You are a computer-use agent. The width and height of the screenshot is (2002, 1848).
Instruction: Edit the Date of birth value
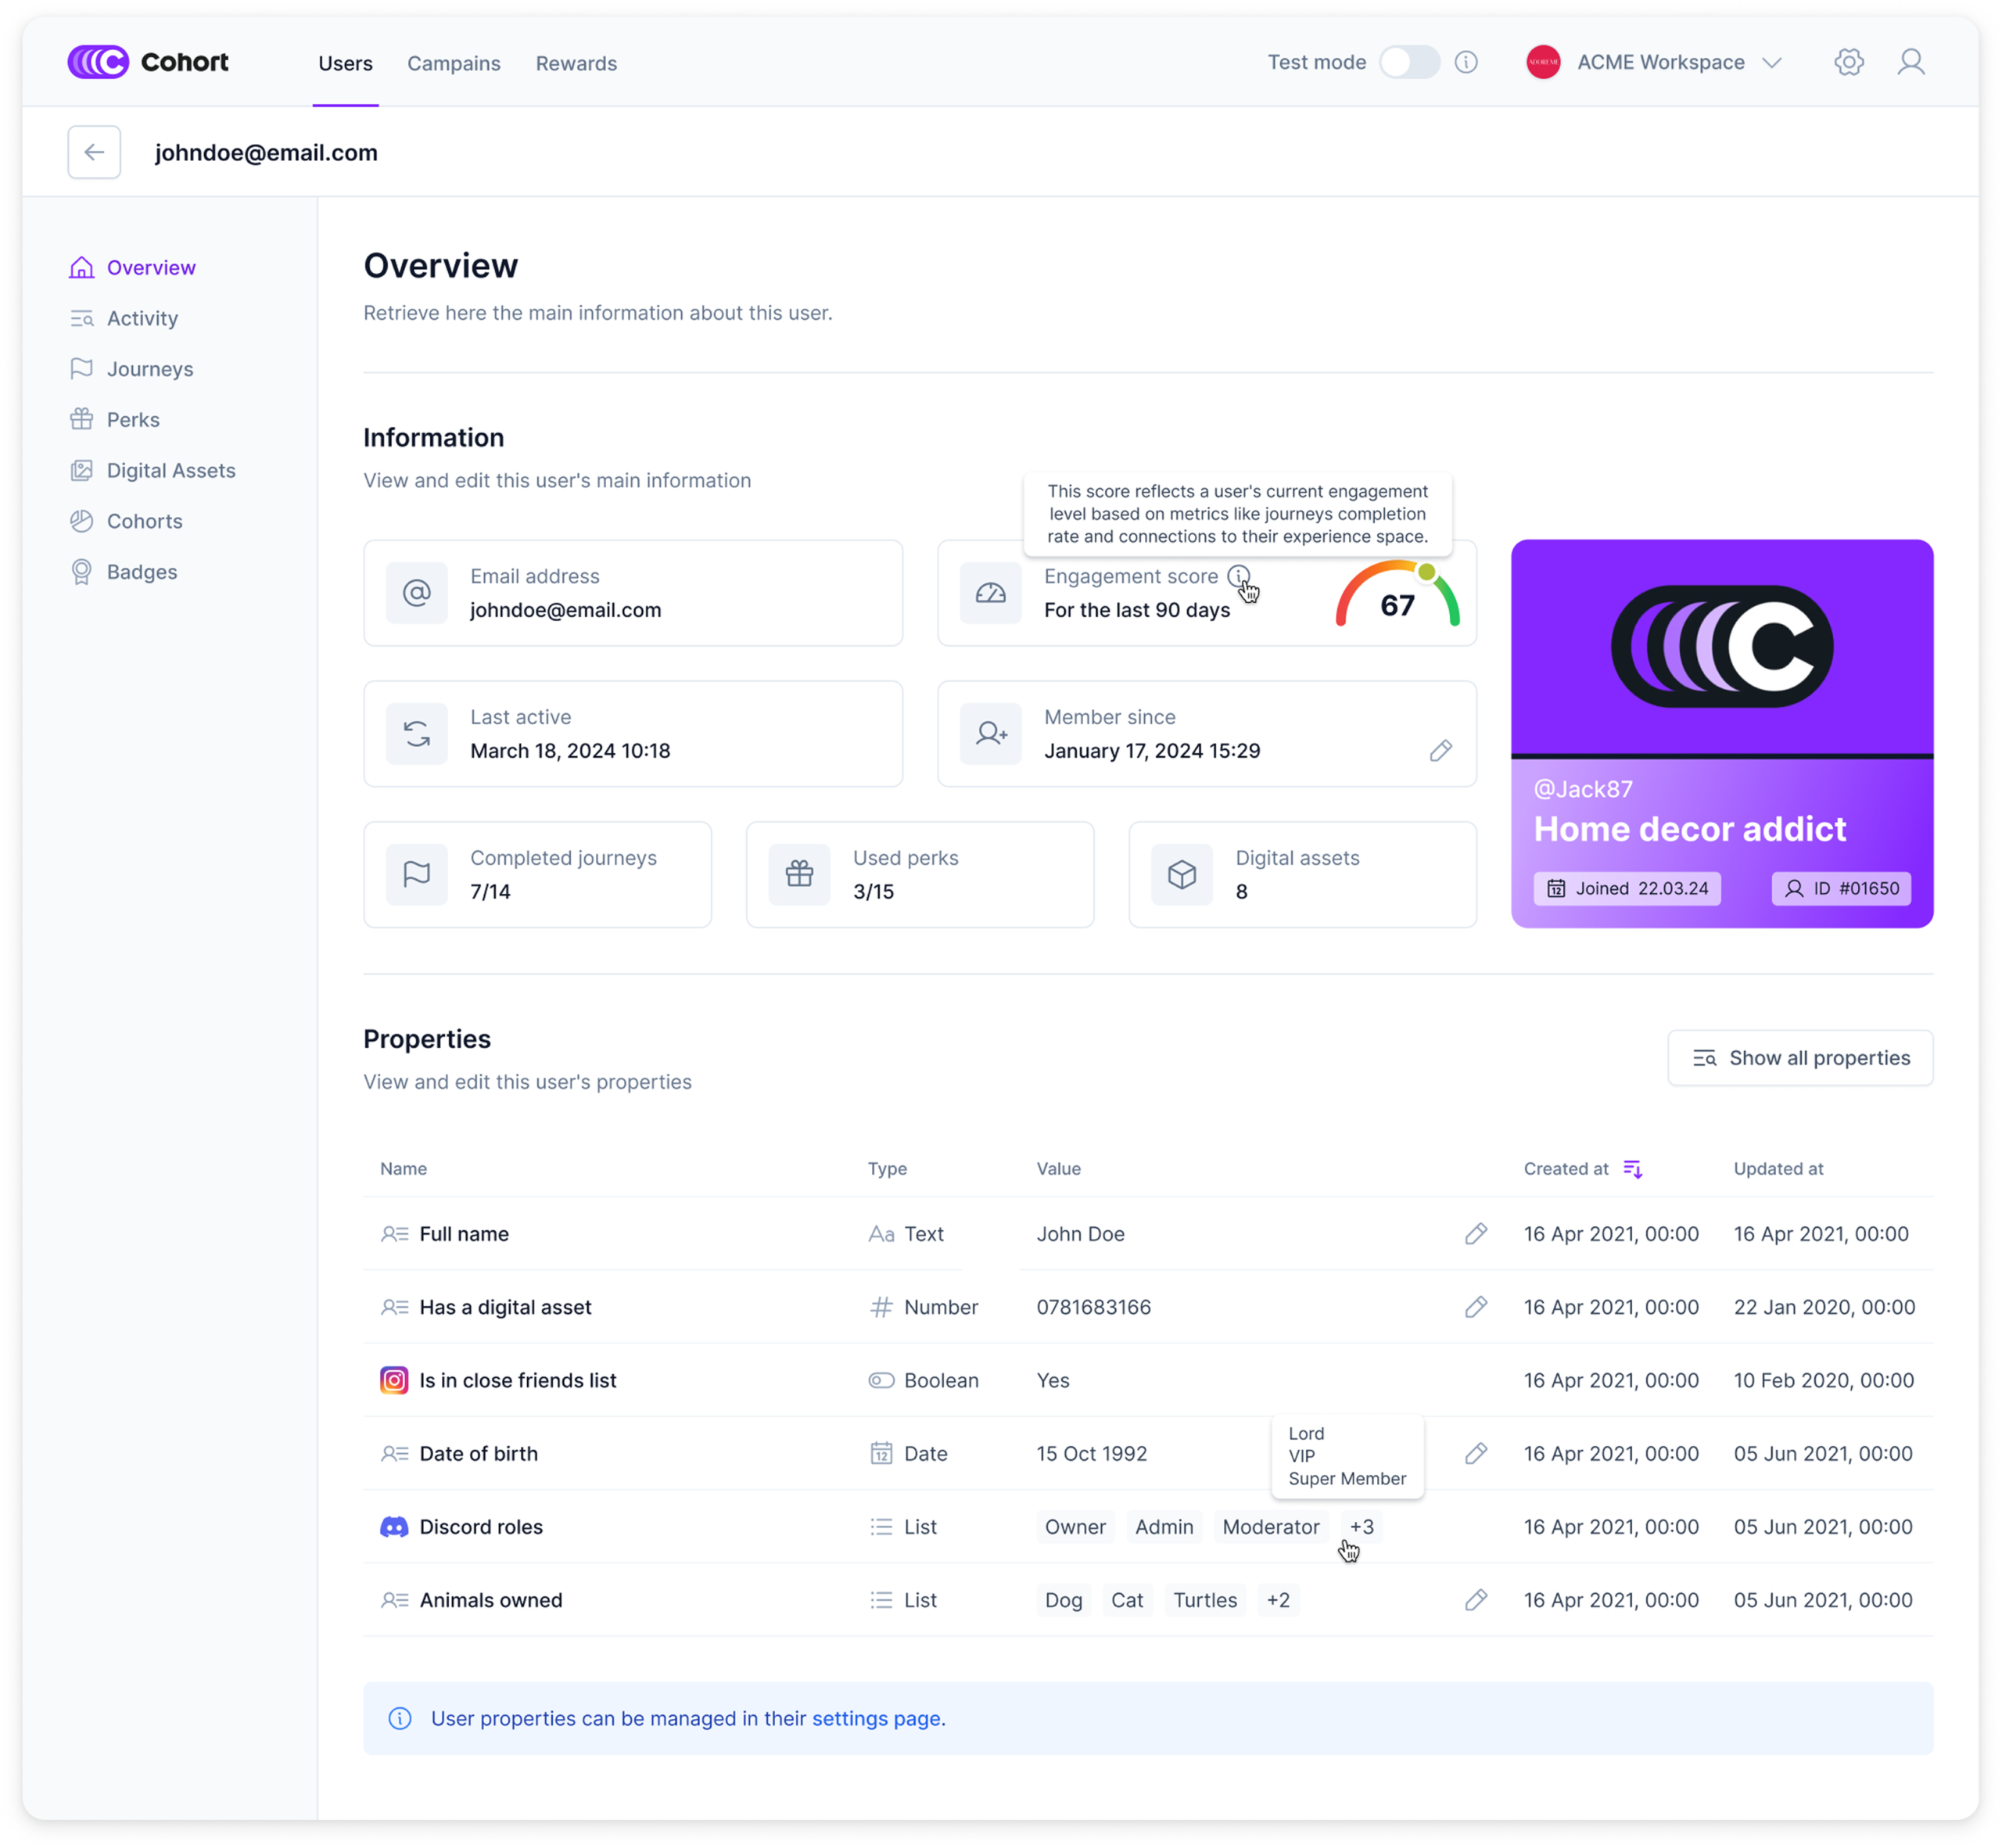point(1475,1453)
